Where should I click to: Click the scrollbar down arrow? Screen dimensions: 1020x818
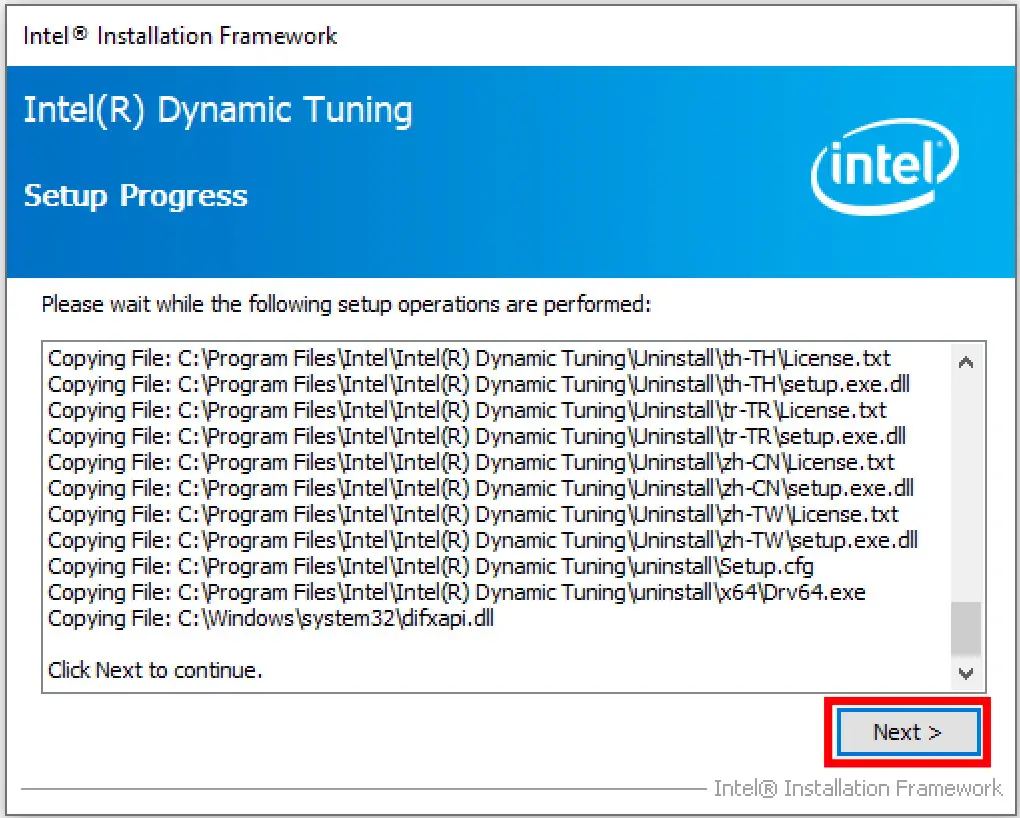point(966,673)
